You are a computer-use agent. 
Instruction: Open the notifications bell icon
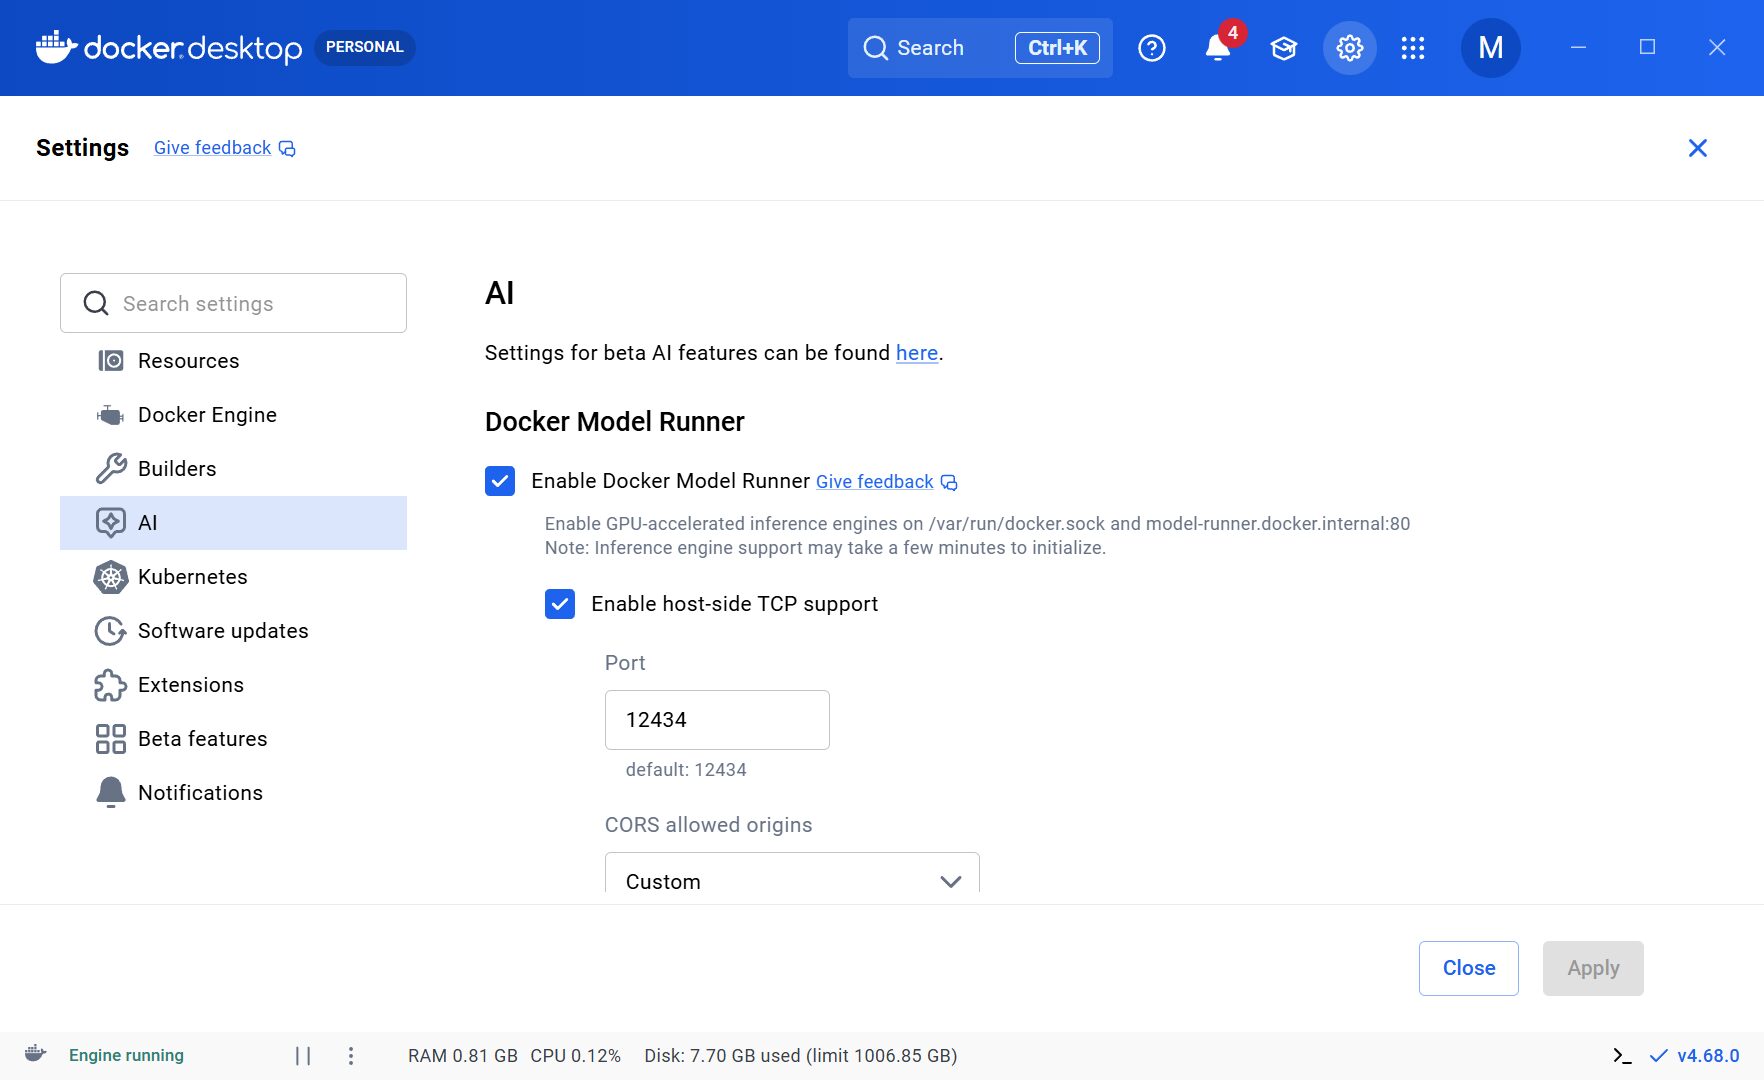pos(1217,48)
